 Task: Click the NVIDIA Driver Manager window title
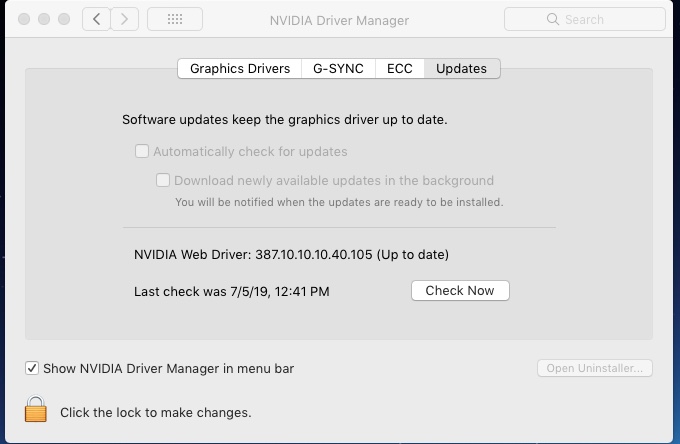pyautogui.click(x=339, y=20)
